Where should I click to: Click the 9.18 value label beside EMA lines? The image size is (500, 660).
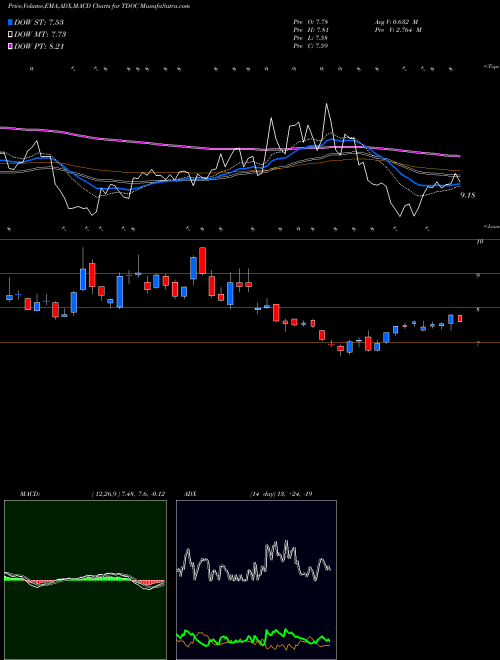pos(468,195)
